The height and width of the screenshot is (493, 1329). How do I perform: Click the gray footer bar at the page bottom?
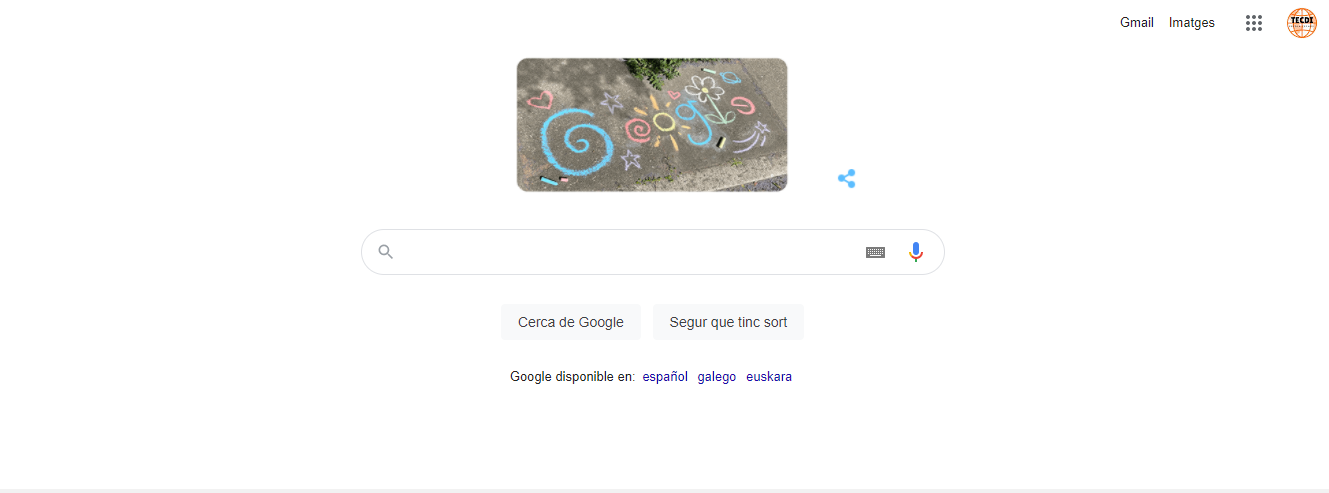(664, 491)
